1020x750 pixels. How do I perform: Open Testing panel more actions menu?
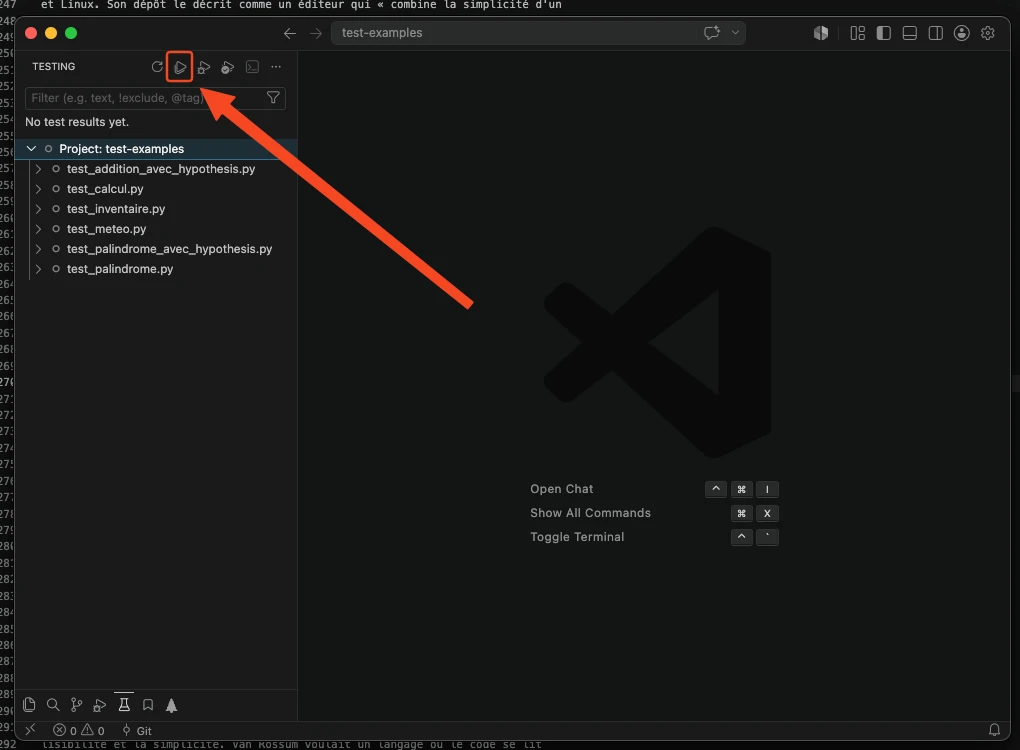(276, 67)
